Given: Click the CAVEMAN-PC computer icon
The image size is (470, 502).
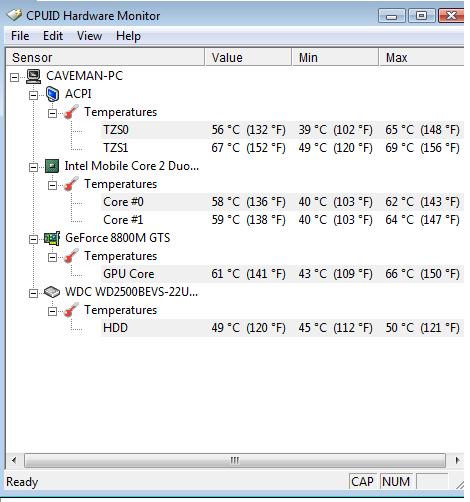Looking at the screenshot, I should (x=34, y=76).
